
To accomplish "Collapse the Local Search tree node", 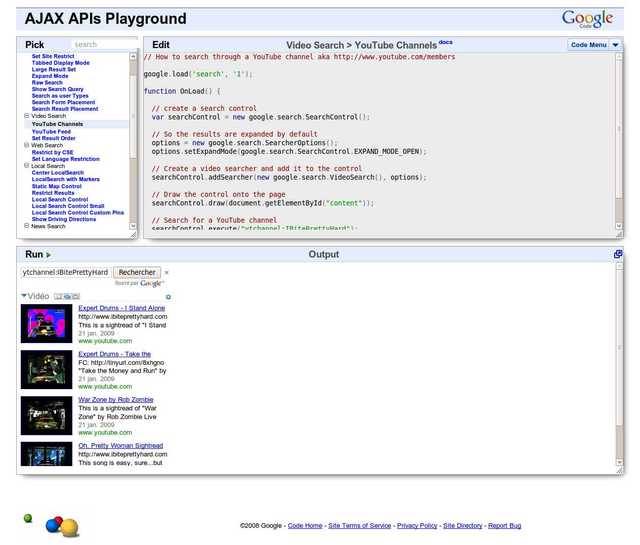I will [27, 166].
